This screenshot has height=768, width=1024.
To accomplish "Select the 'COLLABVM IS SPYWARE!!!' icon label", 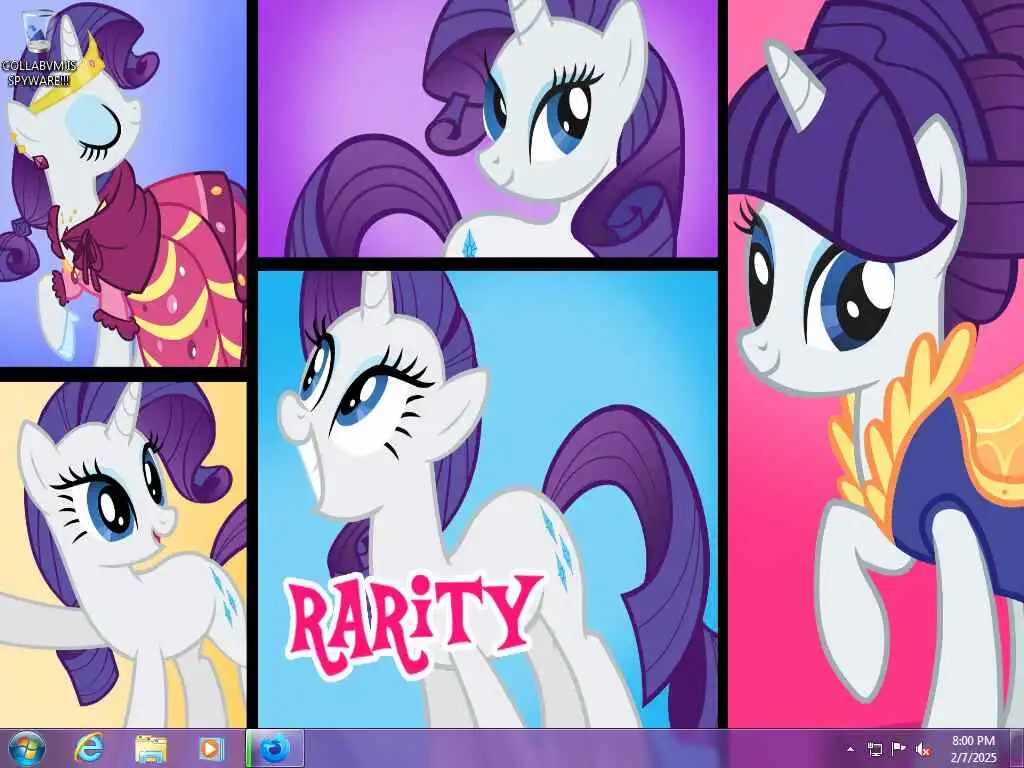I will (39, 73).
